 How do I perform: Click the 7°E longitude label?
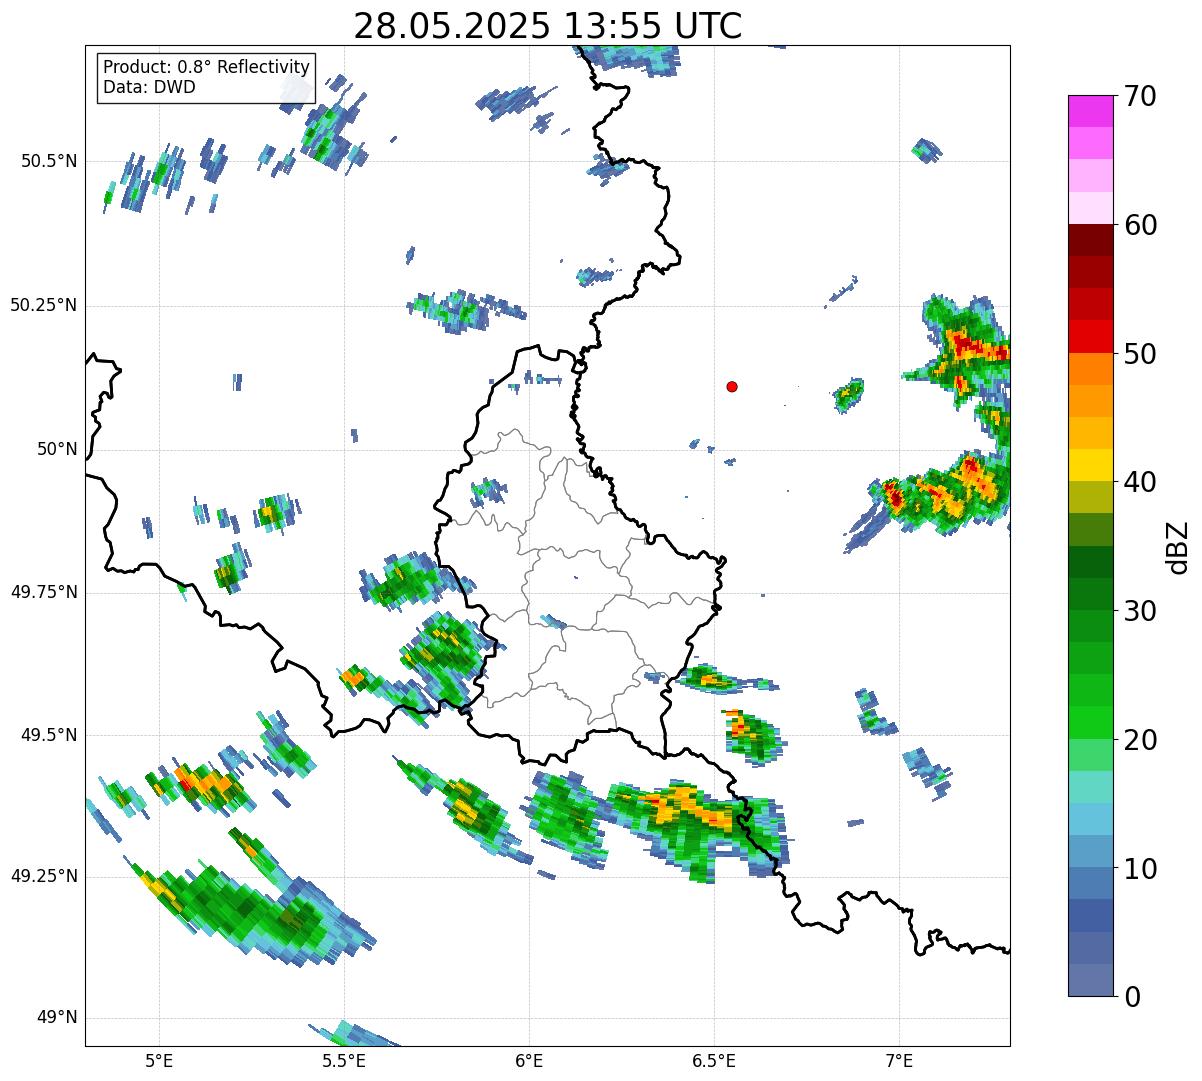pos(899,1060)
